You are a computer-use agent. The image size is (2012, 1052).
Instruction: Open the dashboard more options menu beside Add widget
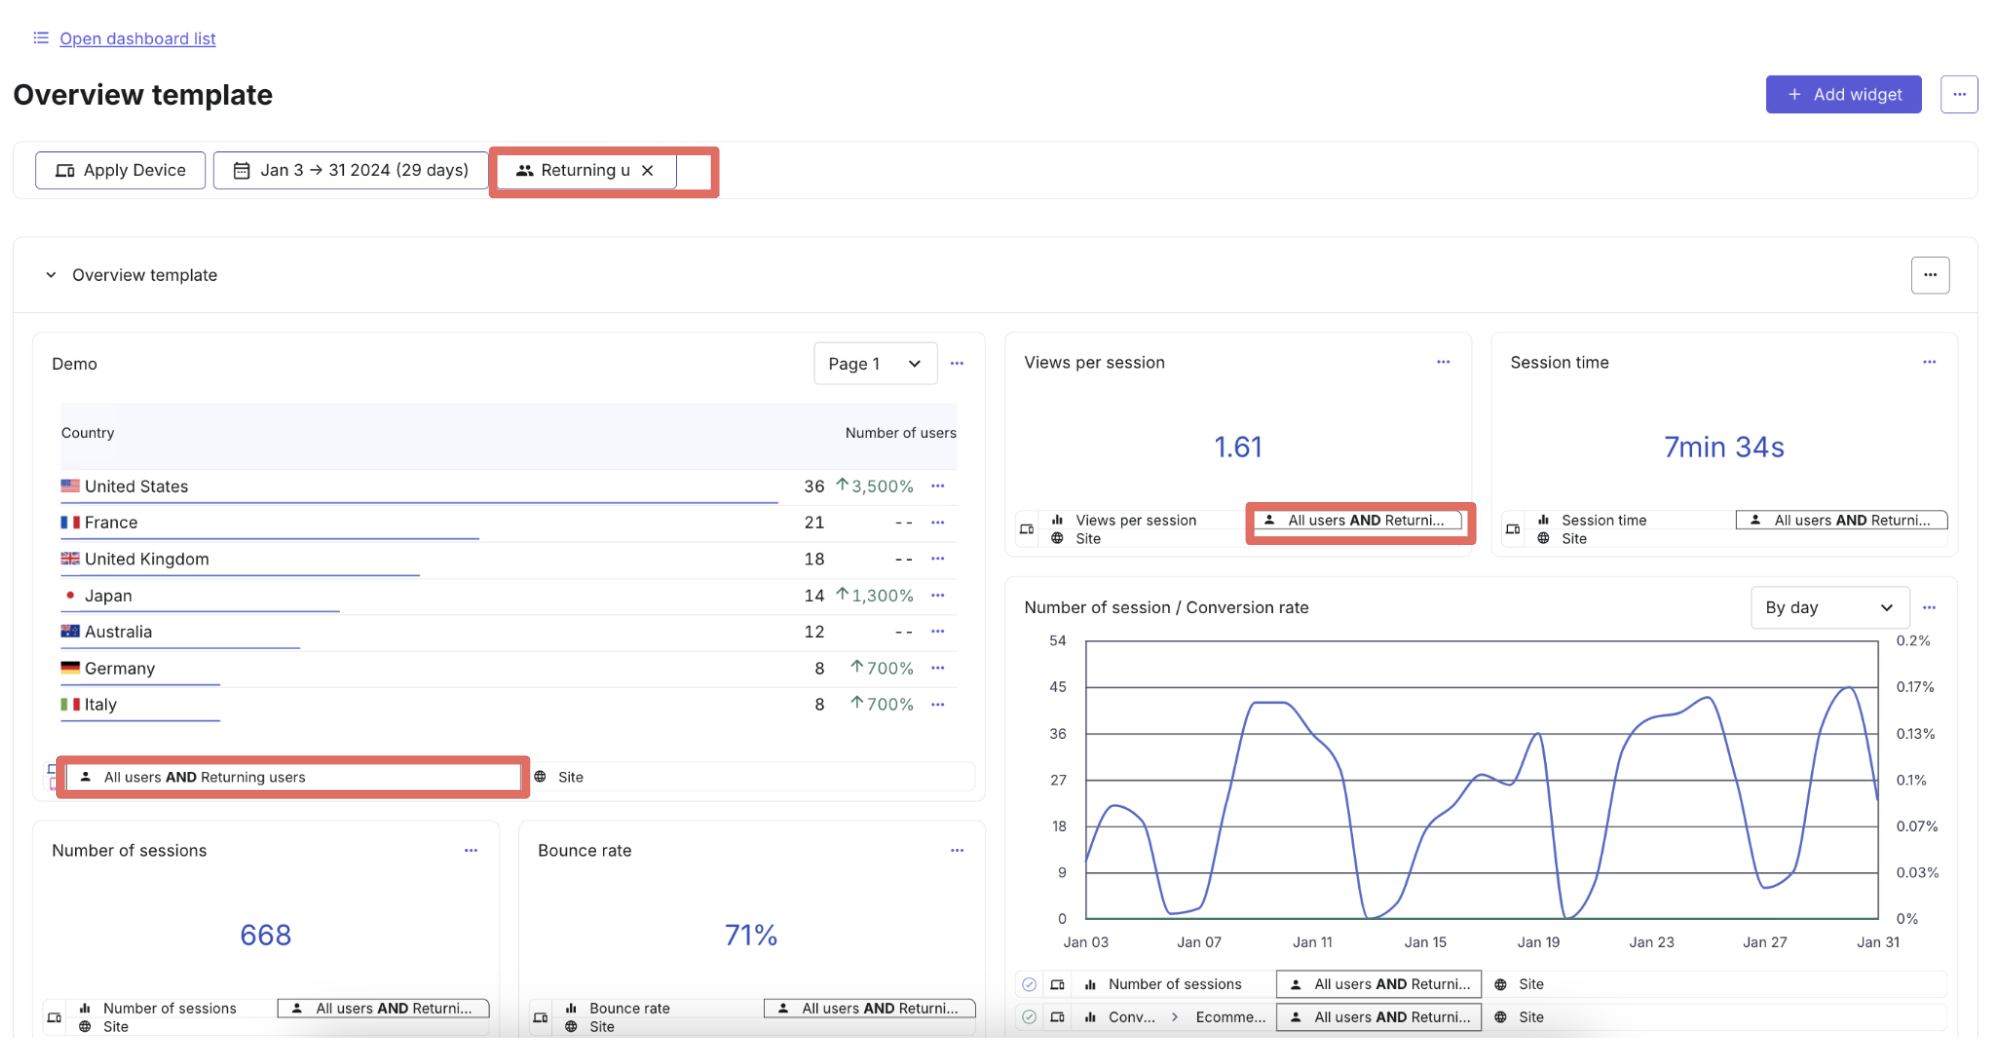pyautogui.click(x=1959, y=94)
